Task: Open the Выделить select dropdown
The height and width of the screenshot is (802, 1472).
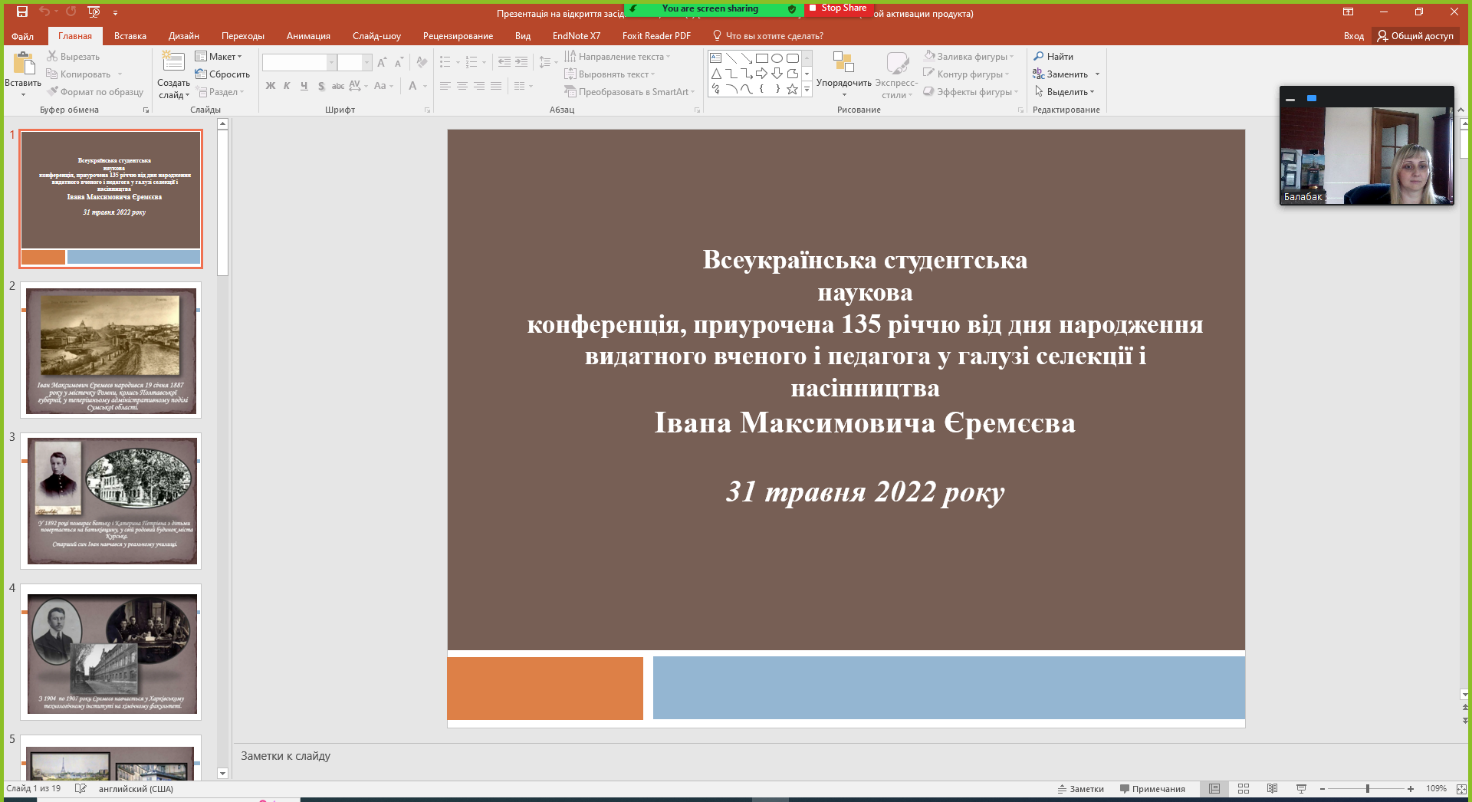Action: (x=1065, y=92)
